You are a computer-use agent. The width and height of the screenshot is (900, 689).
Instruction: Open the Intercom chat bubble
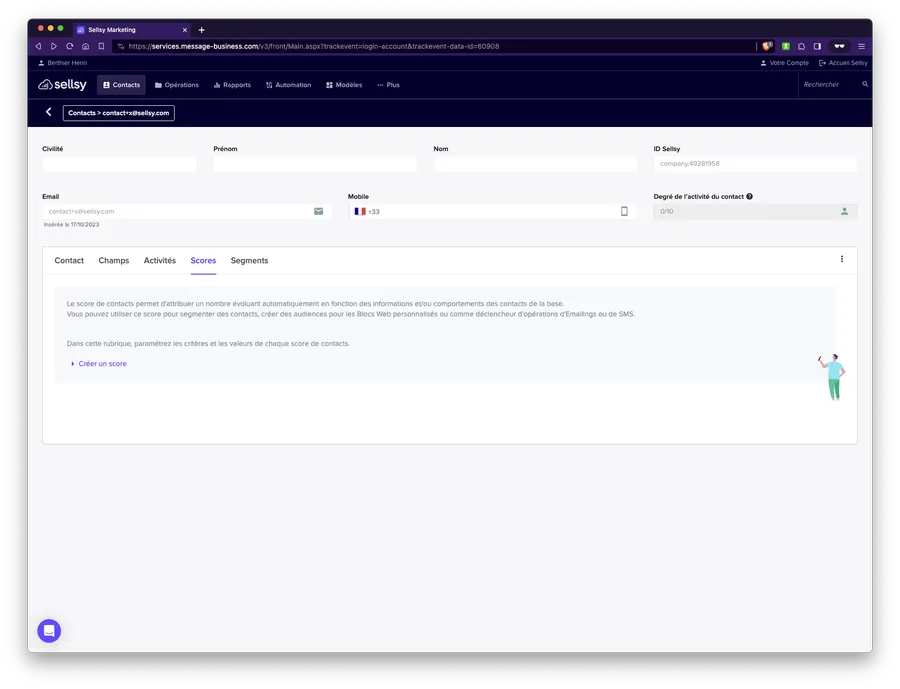coord(49,631)
